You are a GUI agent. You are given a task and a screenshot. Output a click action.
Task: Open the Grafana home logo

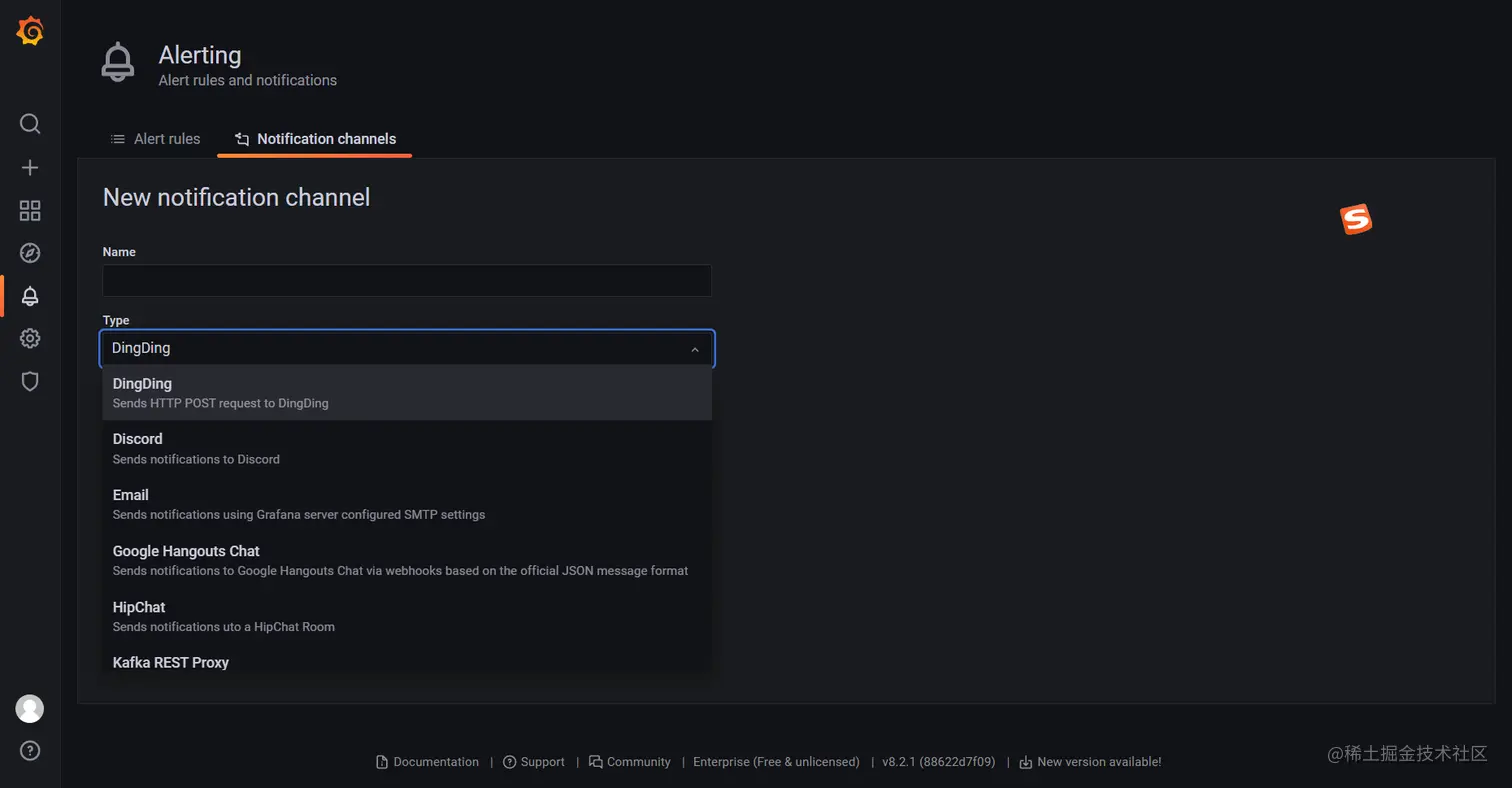pyautogui.click(x=30, y=31)
